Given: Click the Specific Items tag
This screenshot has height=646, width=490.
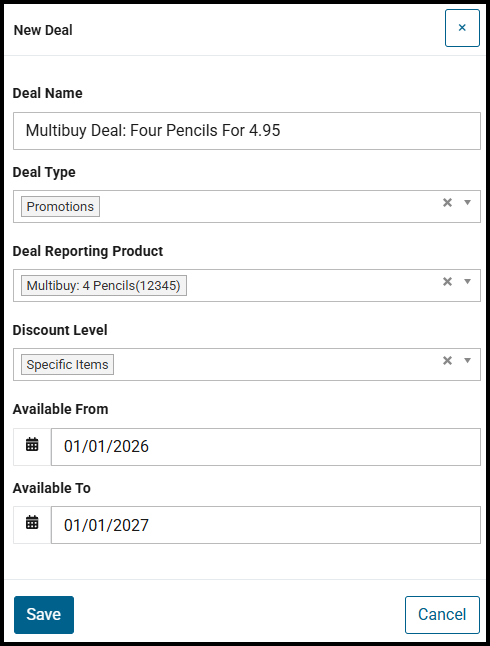Looking at the screenshot, I should coord(68,365).
